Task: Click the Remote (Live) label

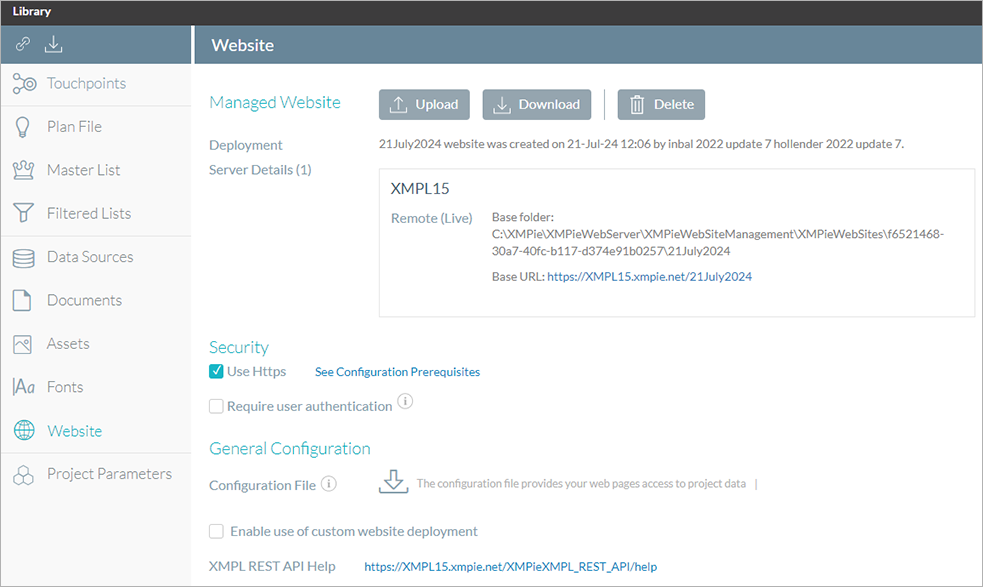Action: tap(431, 218)
